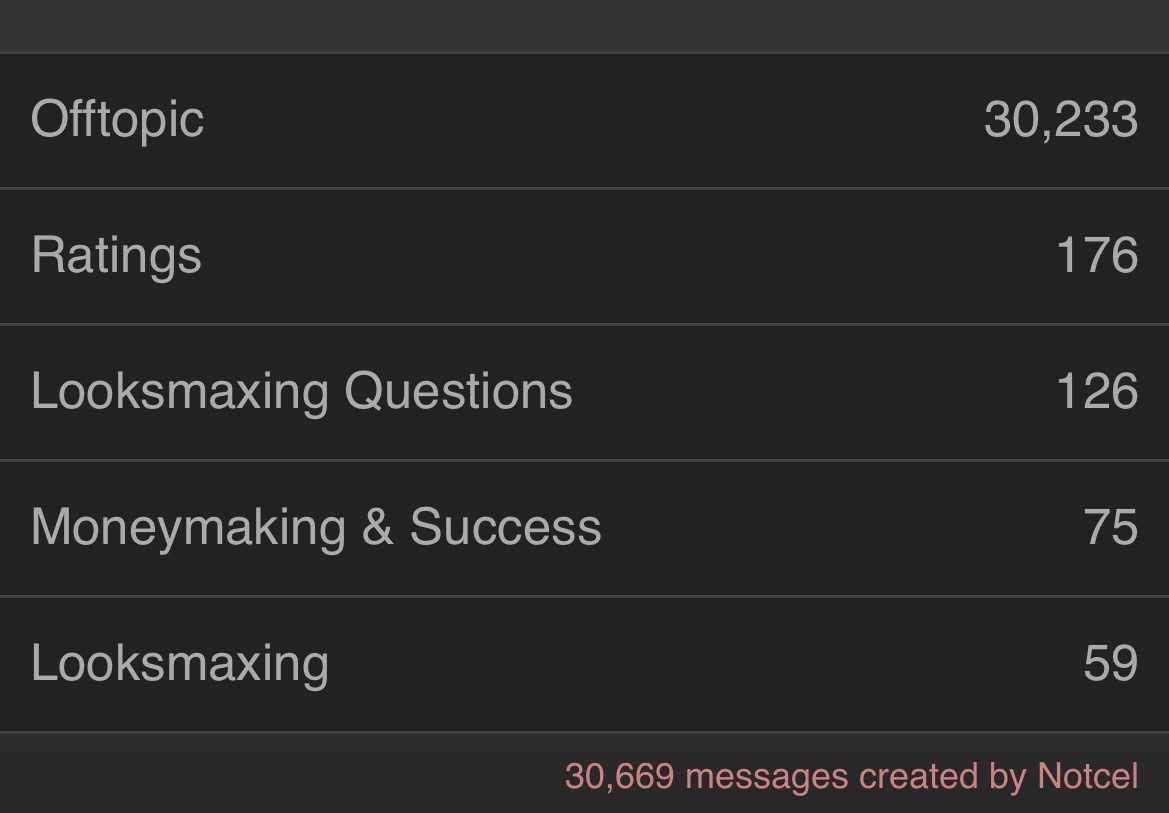
Task: Click the 75 Moneymaking & Success count
Action: coord(1110,527)
